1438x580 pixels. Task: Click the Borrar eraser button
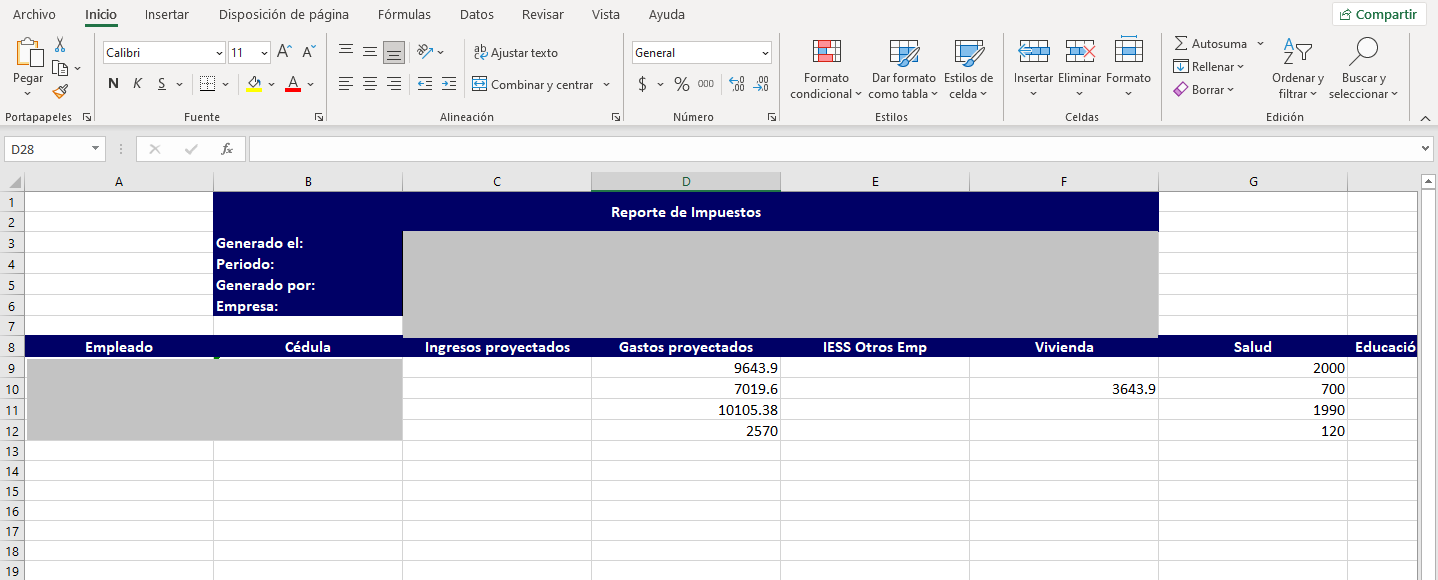[1204, 90]
